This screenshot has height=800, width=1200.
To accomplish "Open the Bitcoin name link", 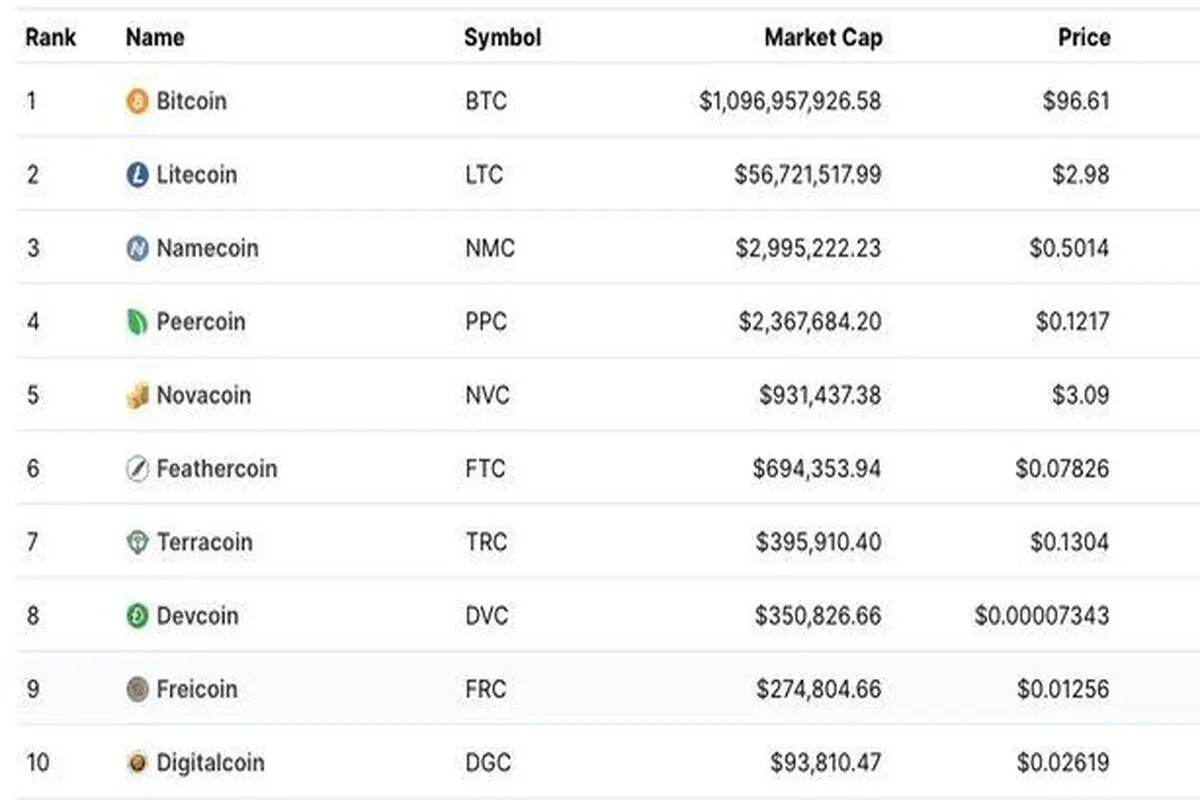I will click(191, 101).
